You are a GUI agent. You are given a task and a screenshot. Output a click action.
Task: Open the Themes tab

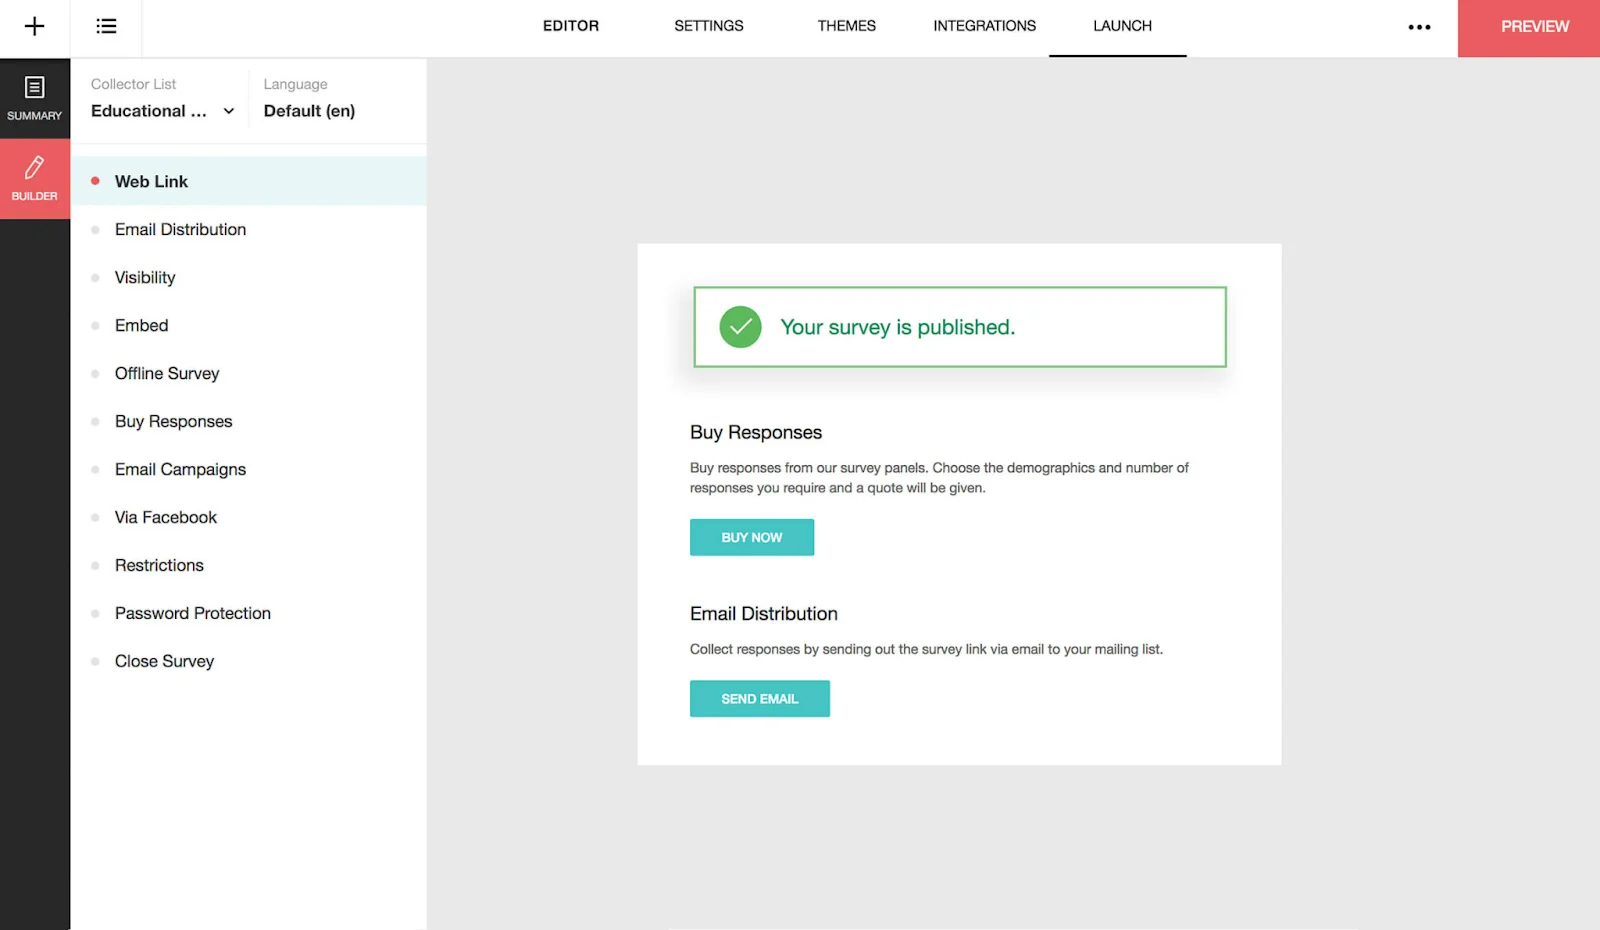click(846, 26)
